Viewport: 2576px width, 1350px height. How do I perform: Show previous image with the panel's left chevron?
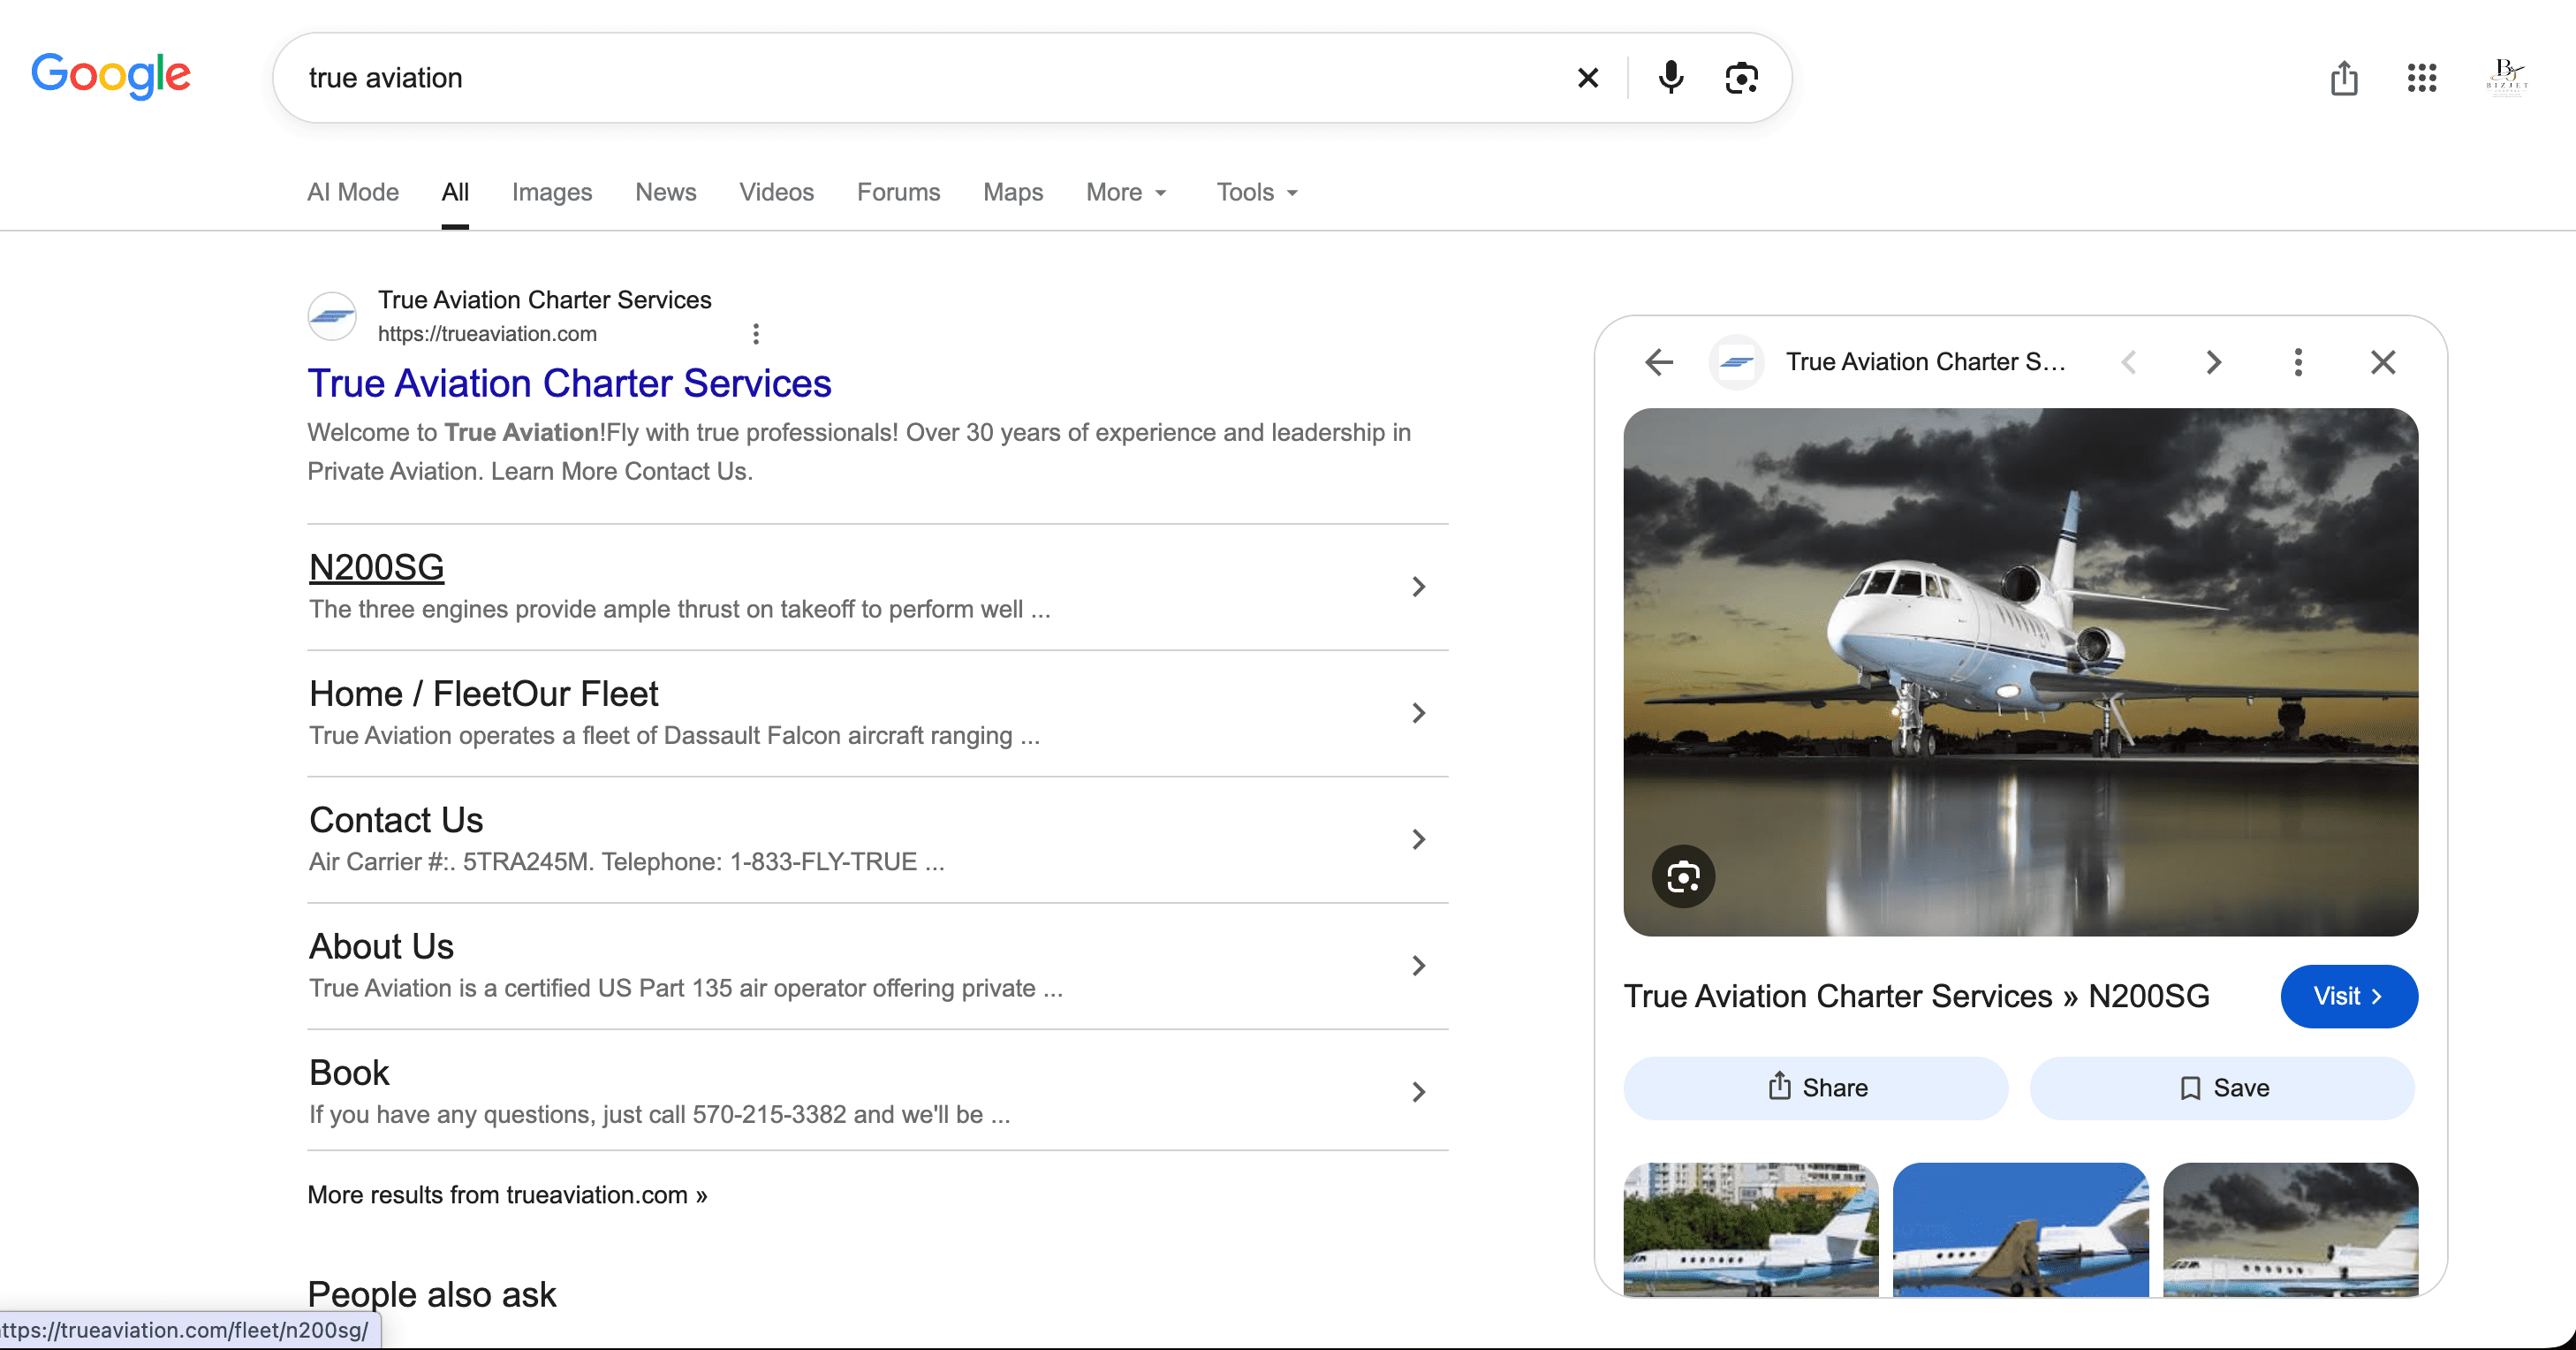pos(2129,362)
